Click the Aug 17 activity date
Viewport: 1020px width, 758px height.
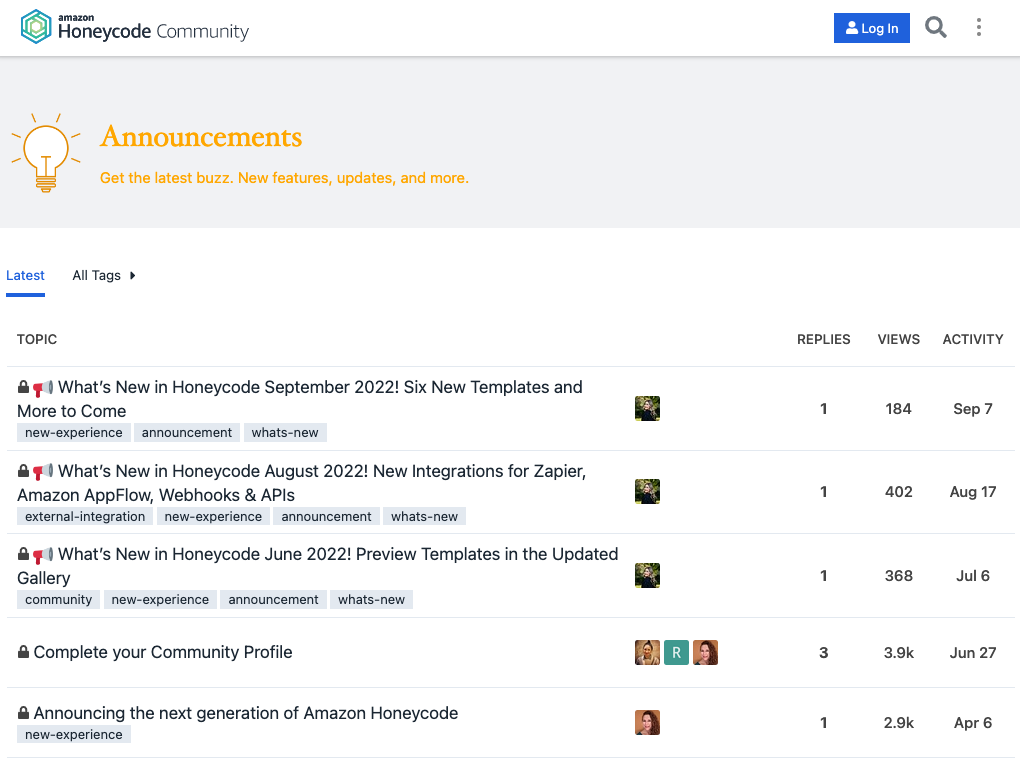pos(973,492)
